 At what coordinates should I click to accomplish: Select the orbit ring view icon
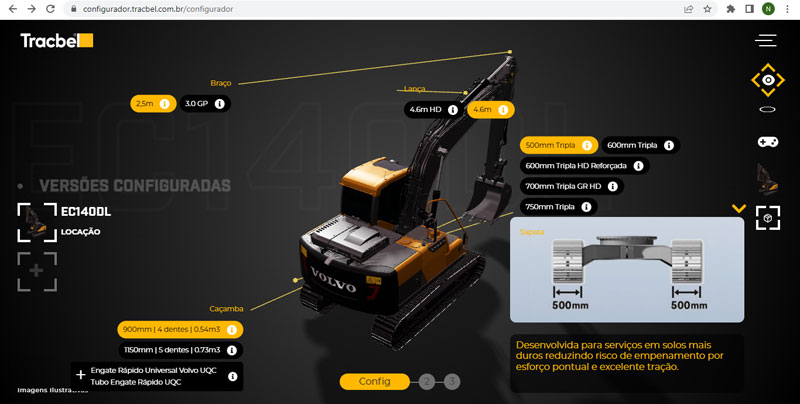(767, 110)
